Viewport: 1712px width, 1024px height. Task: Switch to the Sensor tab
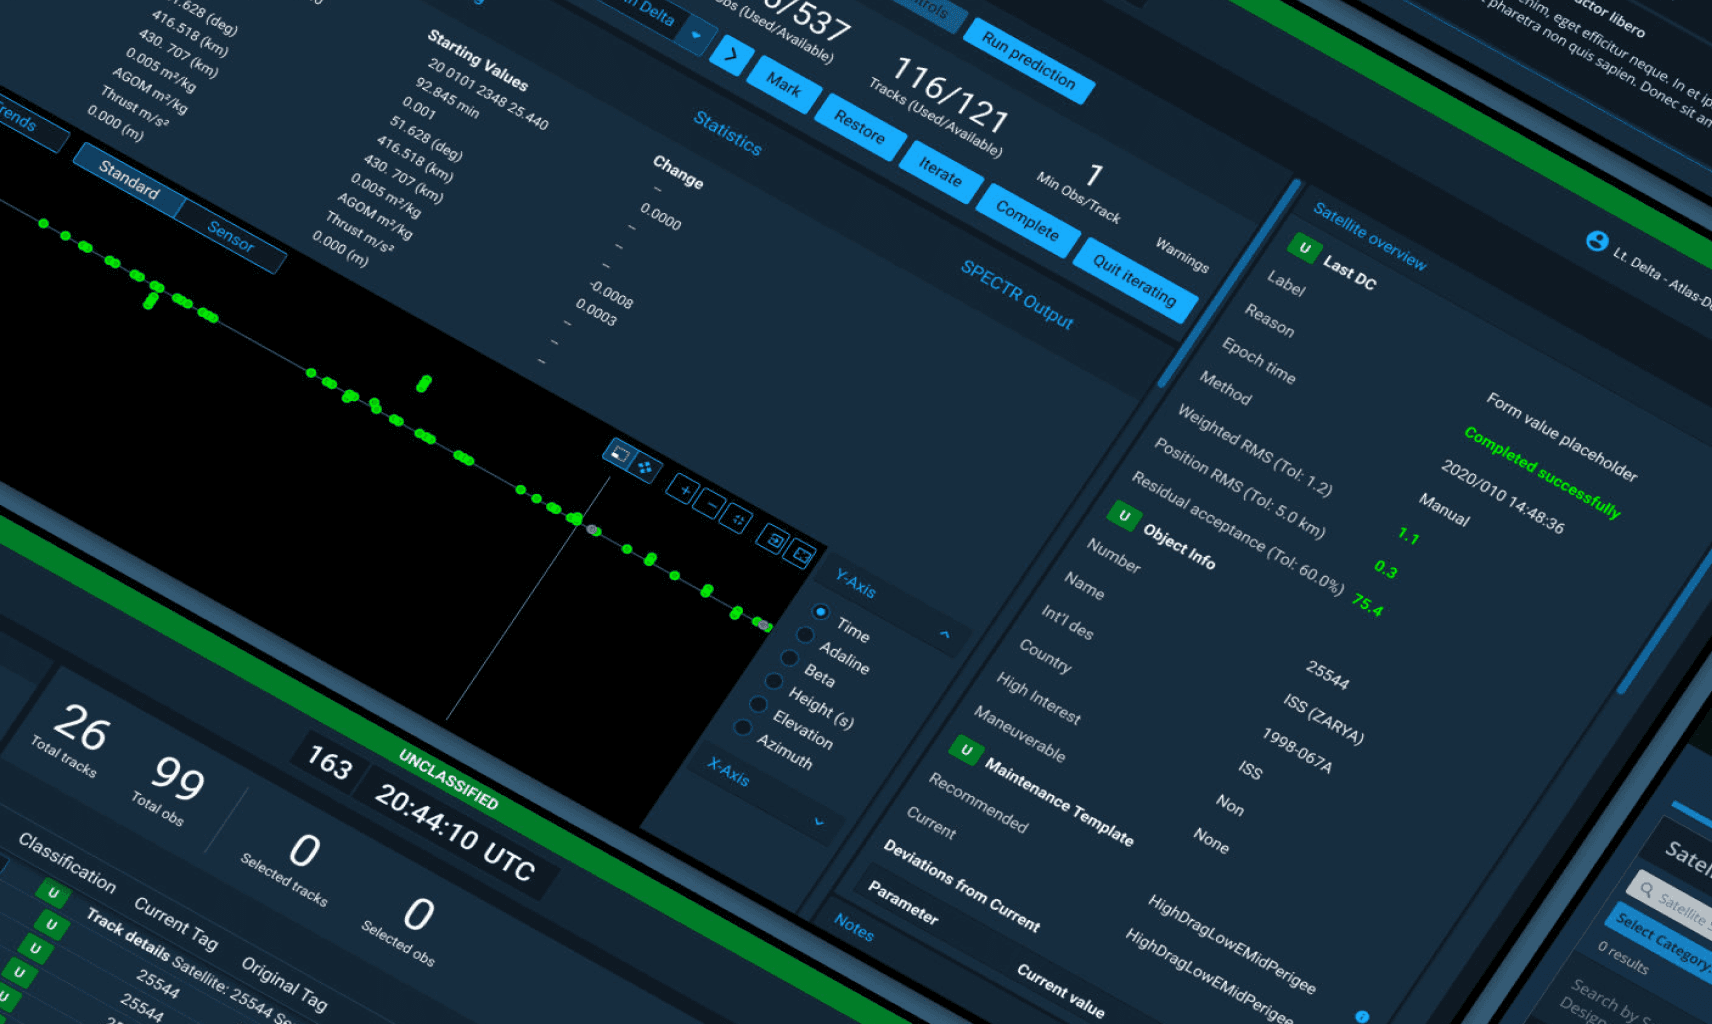(x=231, y=235)
